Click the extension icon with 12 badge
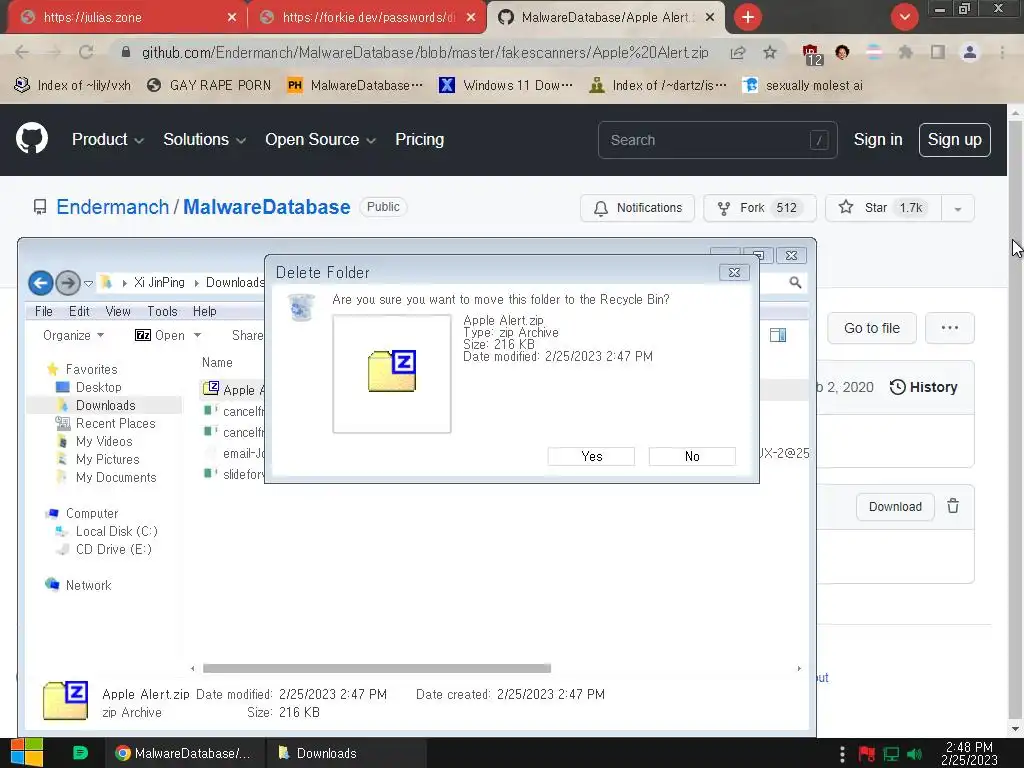This screenshot has width=1024, height=768. tap(811, 54)
